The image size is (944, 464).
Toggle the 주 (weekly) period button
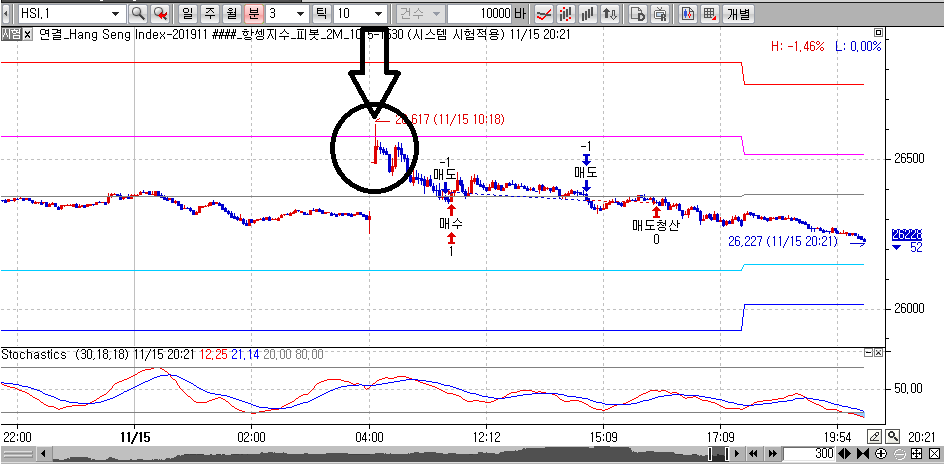pyautogui.click(x=209, y=14)
